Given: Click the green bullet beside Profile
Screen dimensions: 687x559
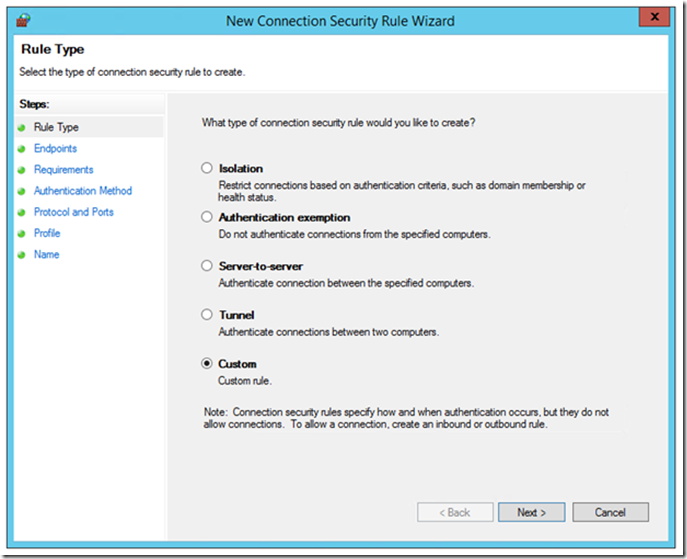Looking at the screenshot, I should point(21,233).
